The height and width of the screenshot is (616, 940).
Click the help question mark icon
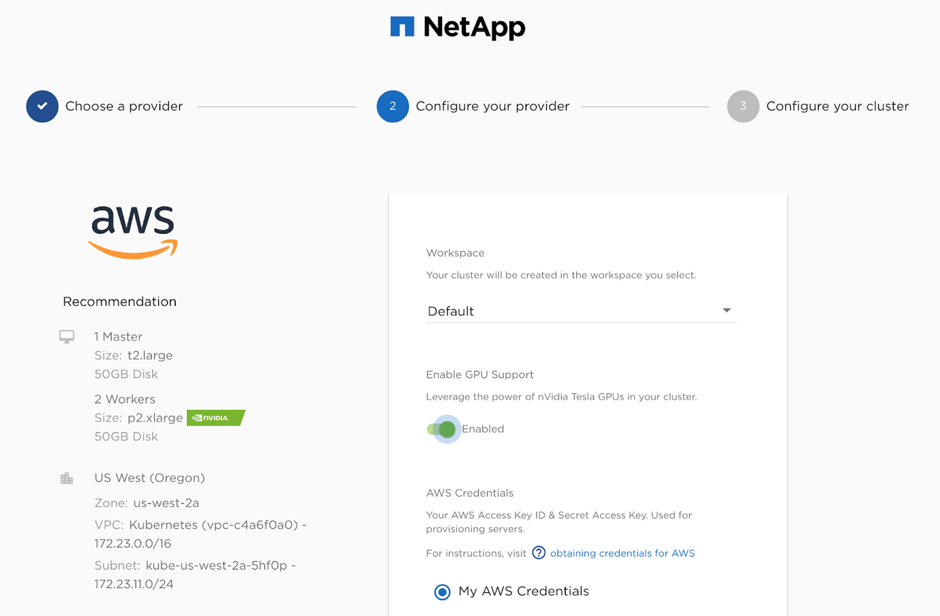539,553
